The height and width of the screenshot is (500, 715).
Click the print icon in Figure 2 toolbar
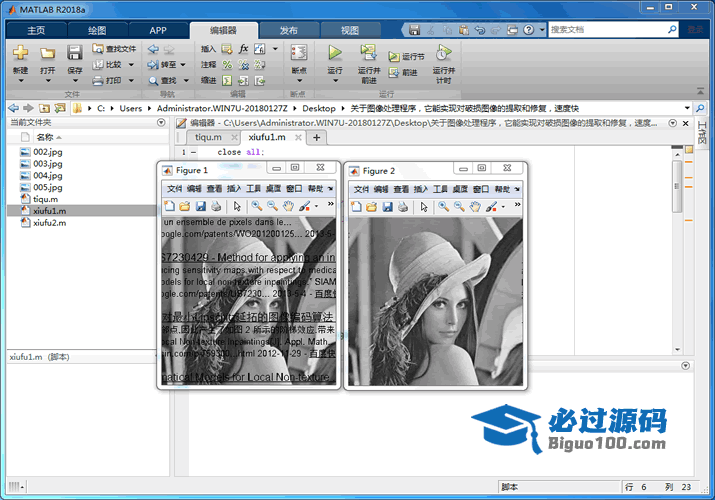tap(402, 206)
